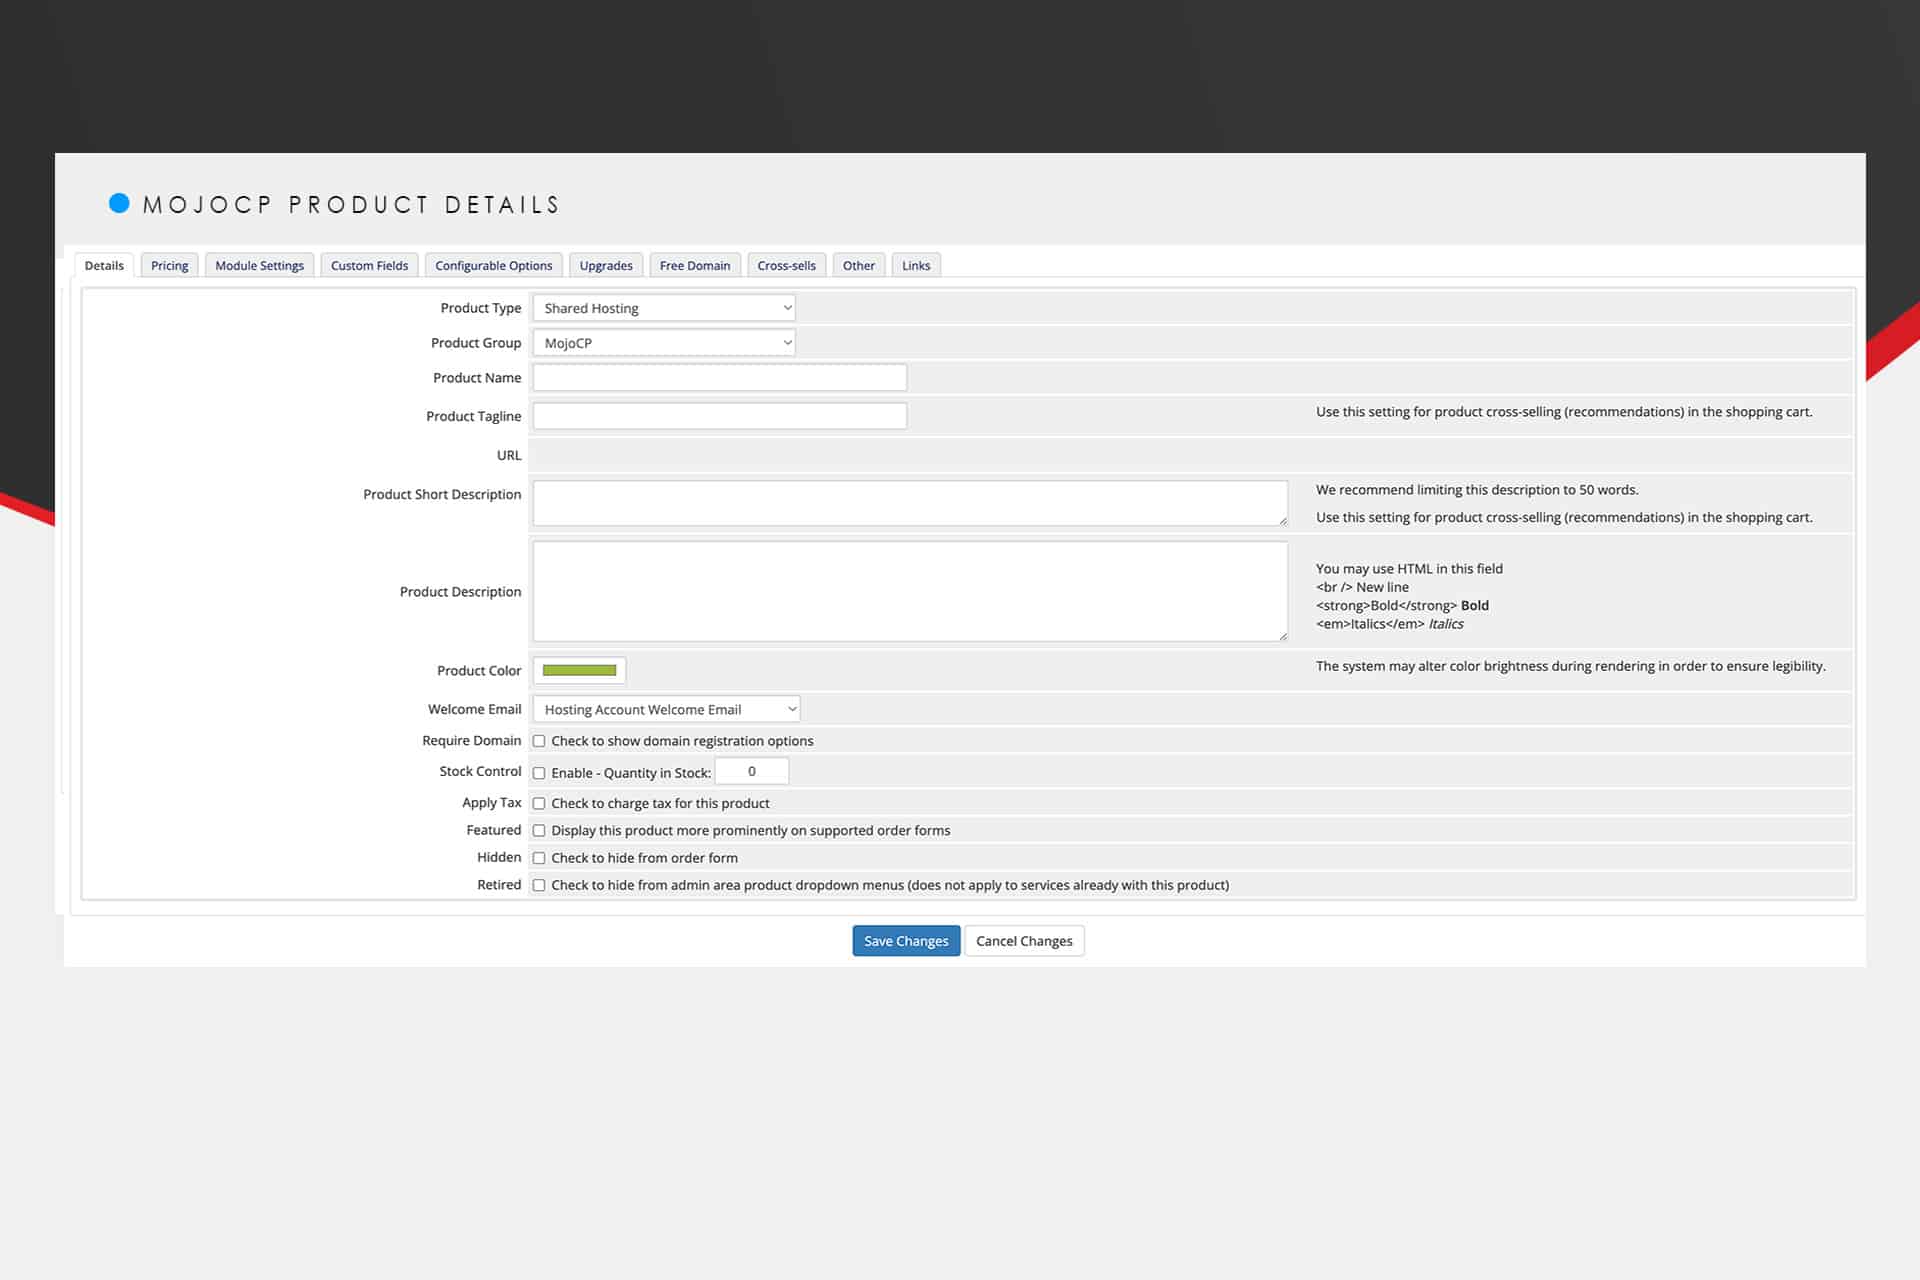Check the Retired checkbox
The width and height of the screenshot is (1920, 1280).
tap(539, 885)
